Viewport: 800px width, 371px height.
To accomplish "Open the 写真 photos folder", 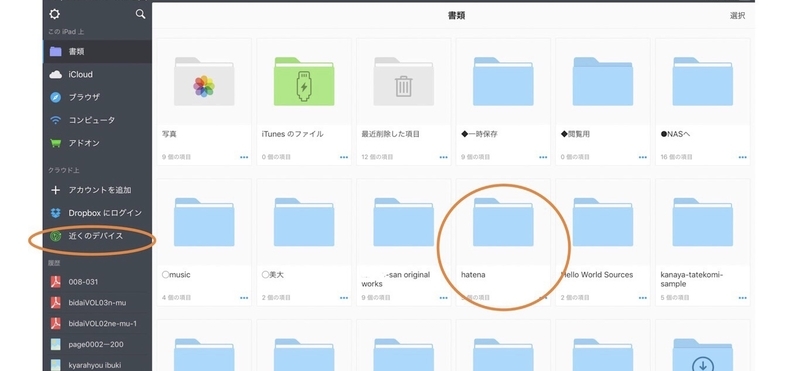I will click(204, 102).
